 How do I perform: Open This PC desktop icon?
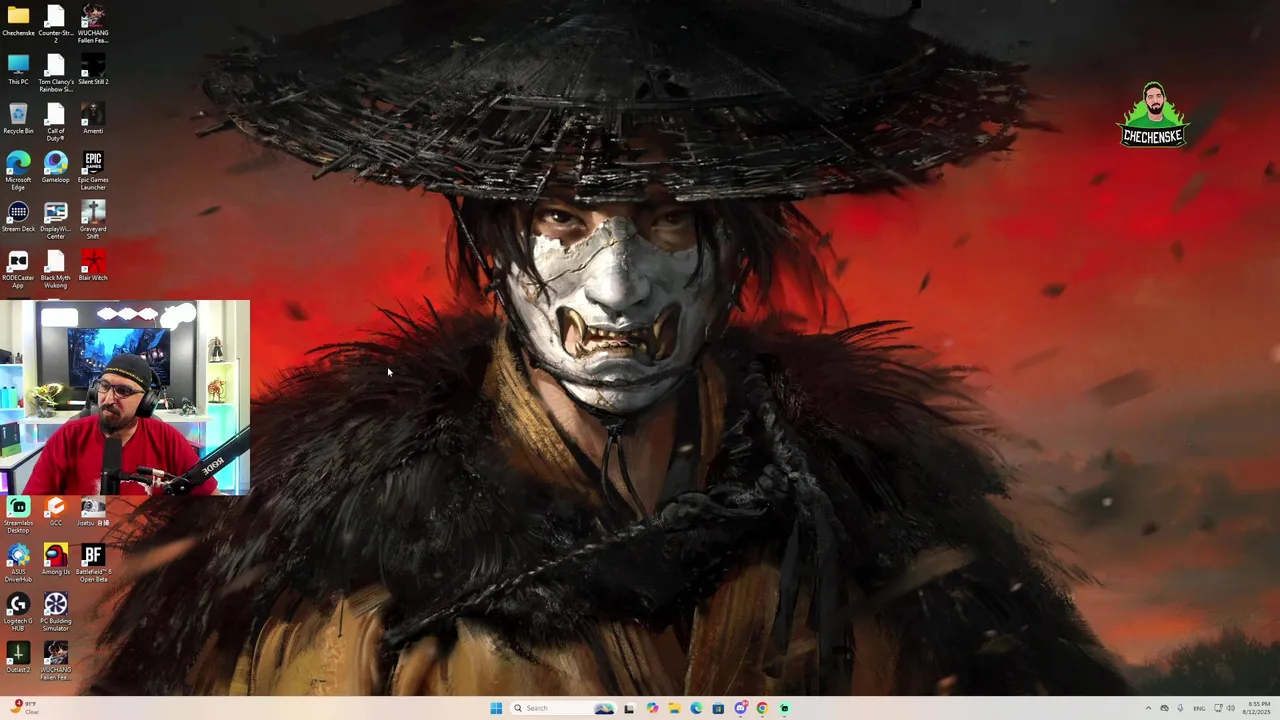tap(18, 70)
